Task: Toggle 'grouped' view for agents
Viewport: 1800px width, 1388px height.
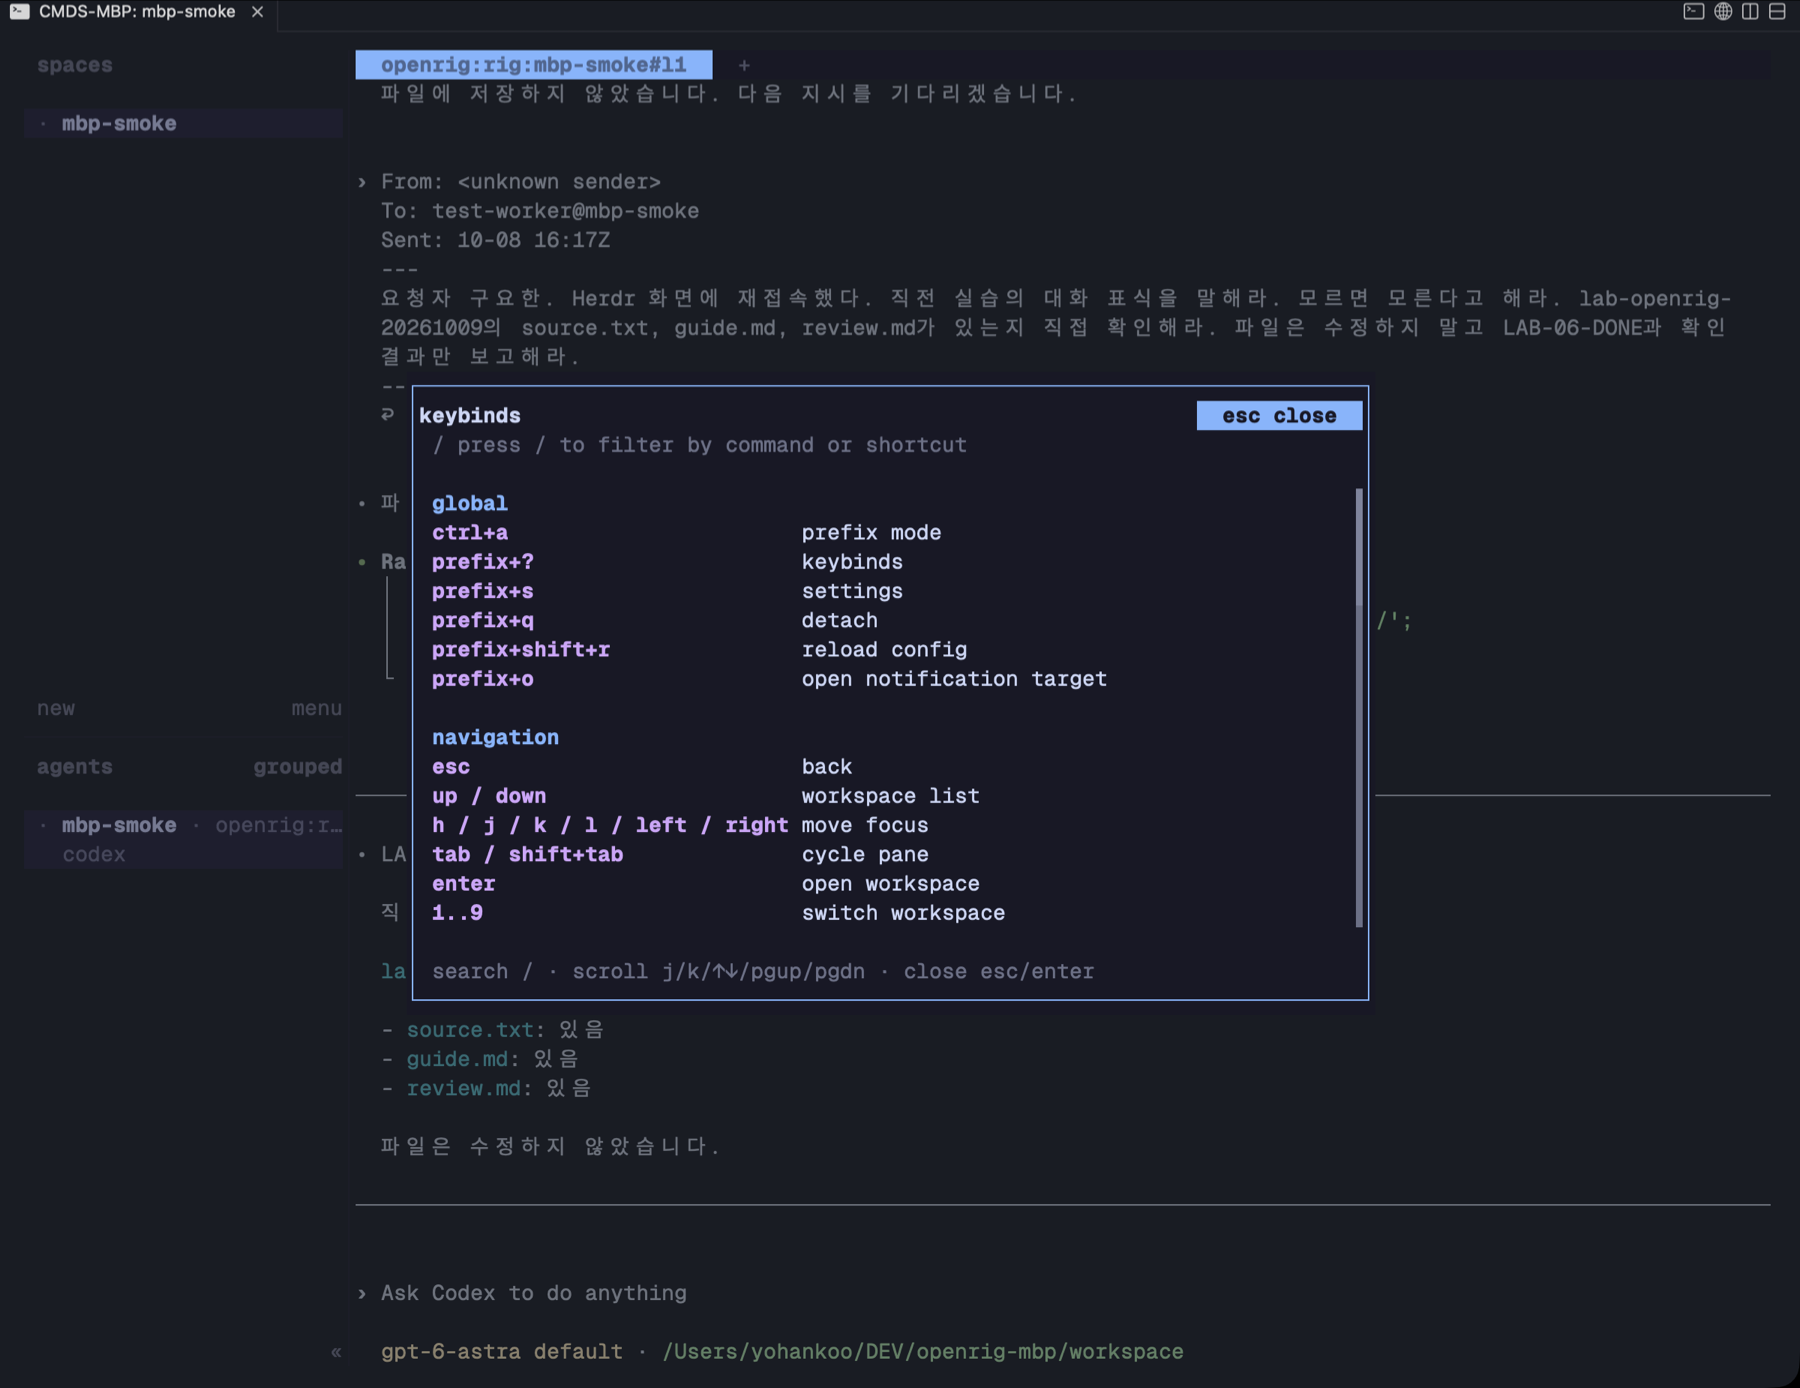Action: 297,767
